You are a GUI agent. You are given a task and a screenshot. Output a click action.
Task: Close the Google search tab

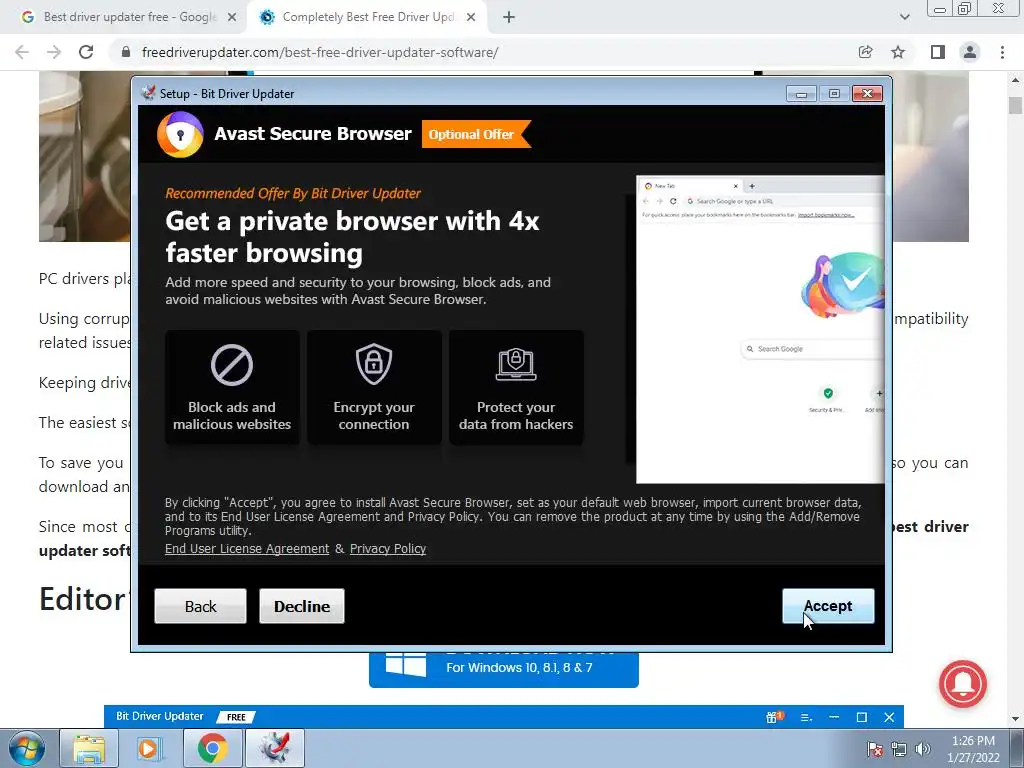click(232, 18)
